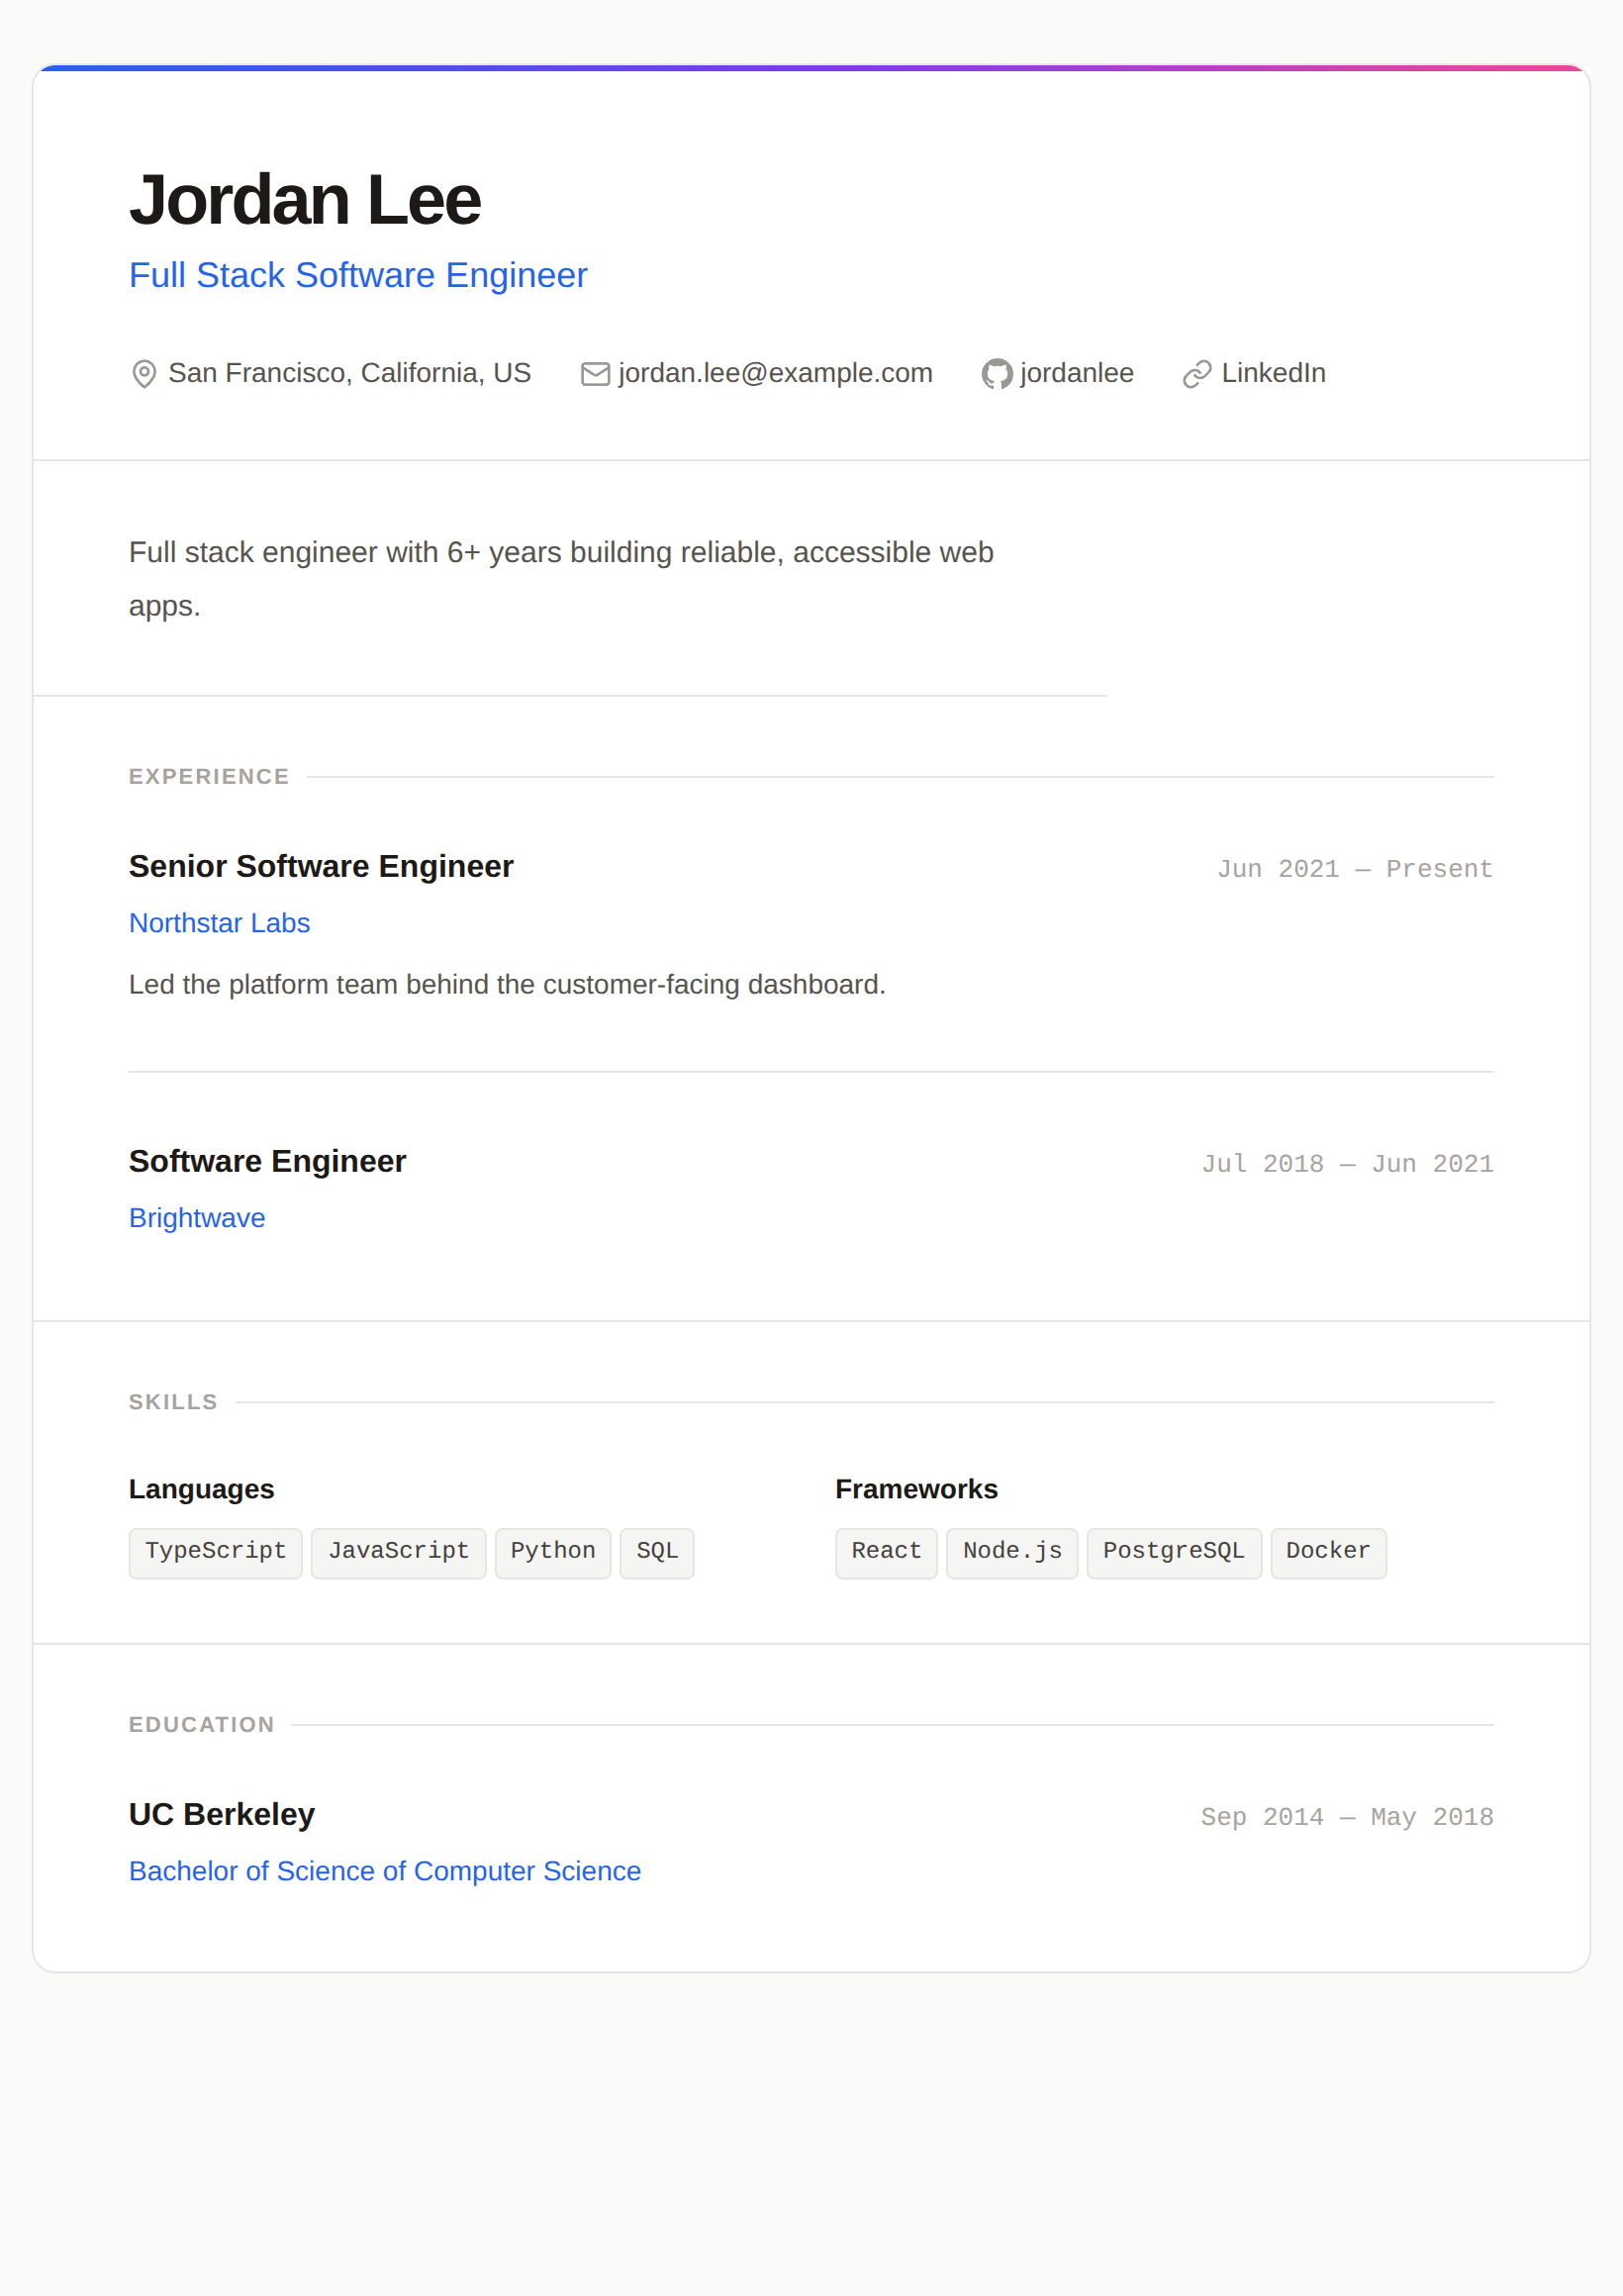Click the Software Engineer title at Brightwave
Viewport: 1623px width, 2296px height.
click(x=267, y=1161)
